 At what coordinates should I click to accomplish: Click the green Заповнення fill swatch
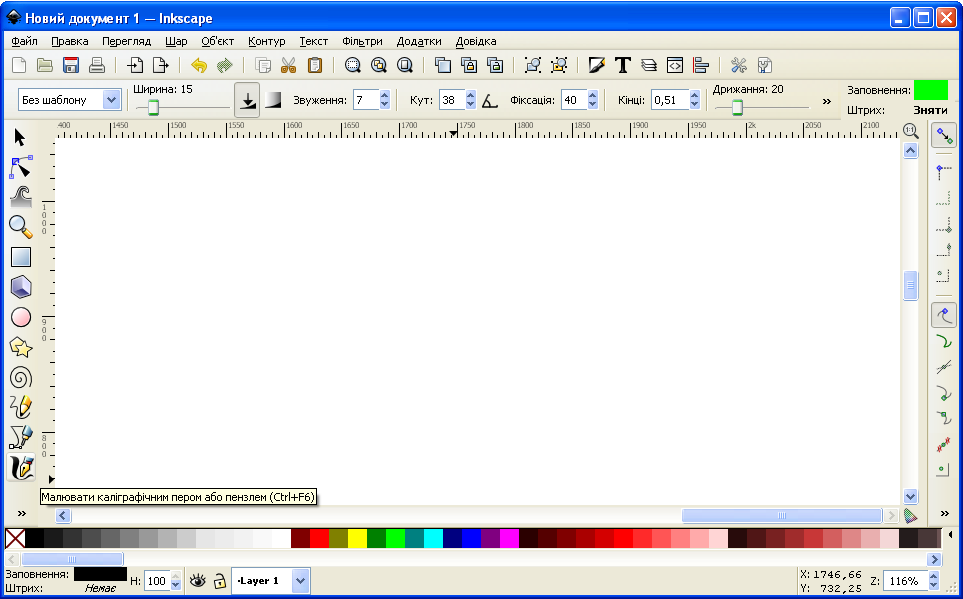pos(930,90)
